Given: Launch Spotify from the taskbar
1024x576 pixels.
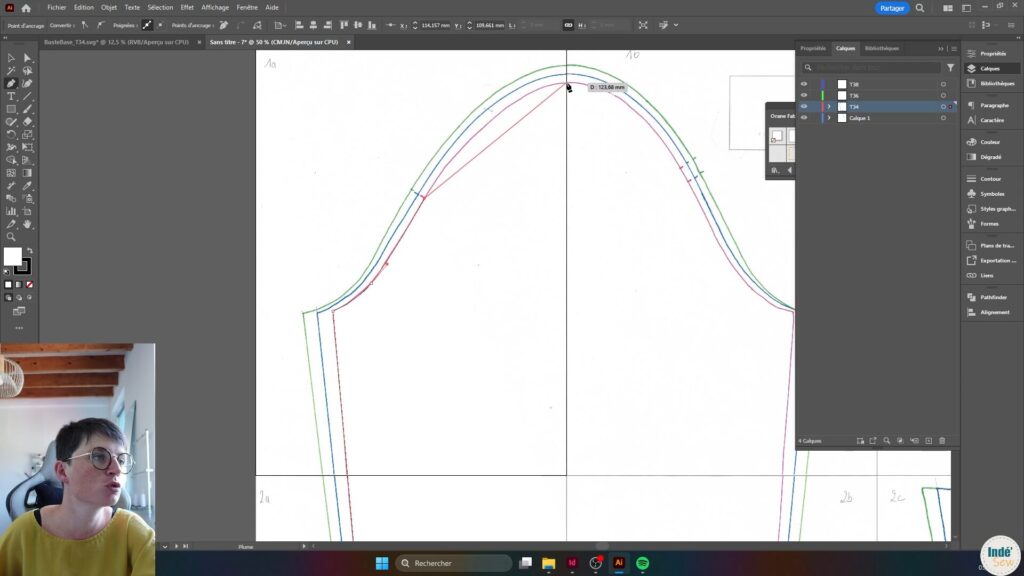Looking at the screenshot, I should (642, 563).
